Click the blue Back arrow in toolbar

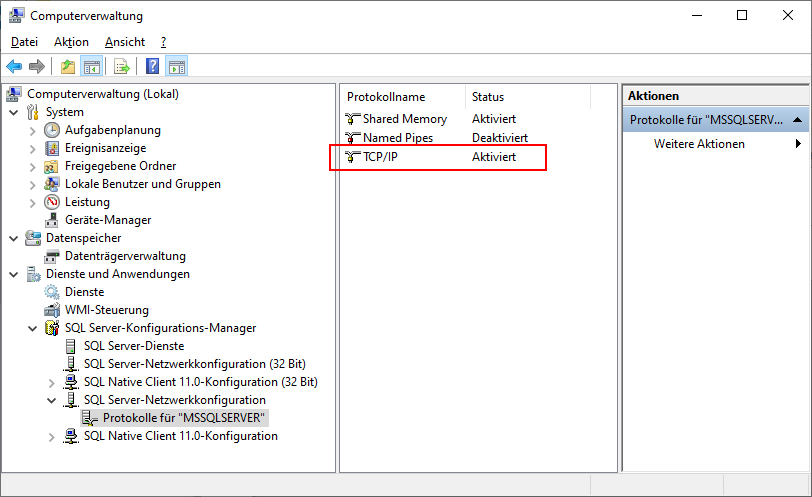click(14, 67)
